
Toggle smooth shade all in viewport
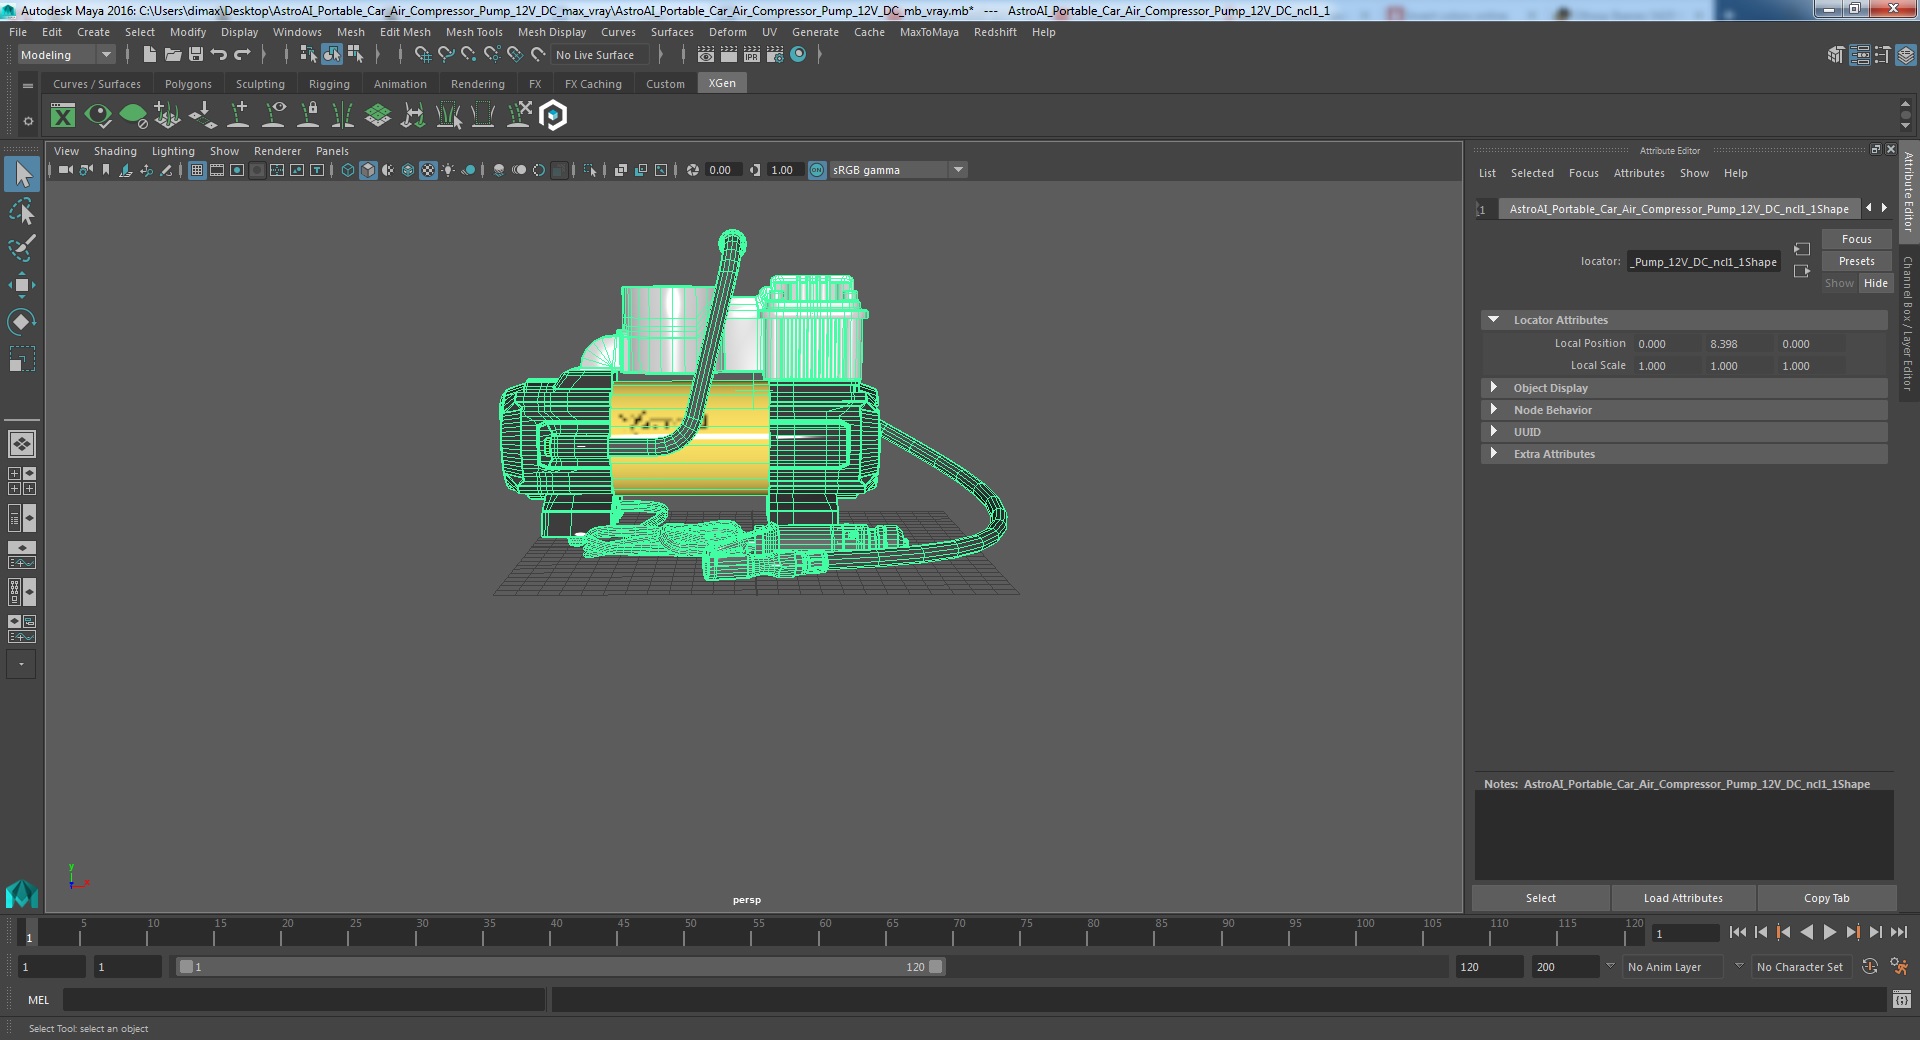pyautogui.click(x=368, y=170)
